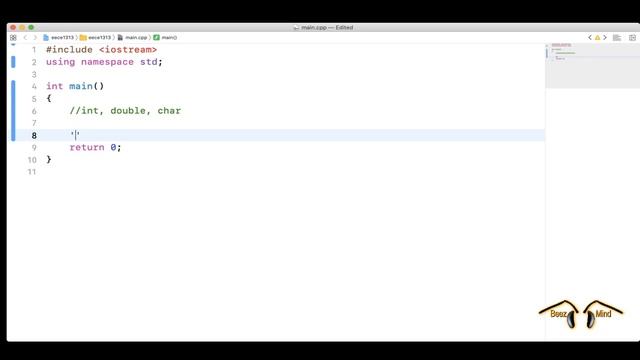This screenshot has height=360, width=640.
Task: Click the main.cpp title bar document icon
Action: coord(296,28)
